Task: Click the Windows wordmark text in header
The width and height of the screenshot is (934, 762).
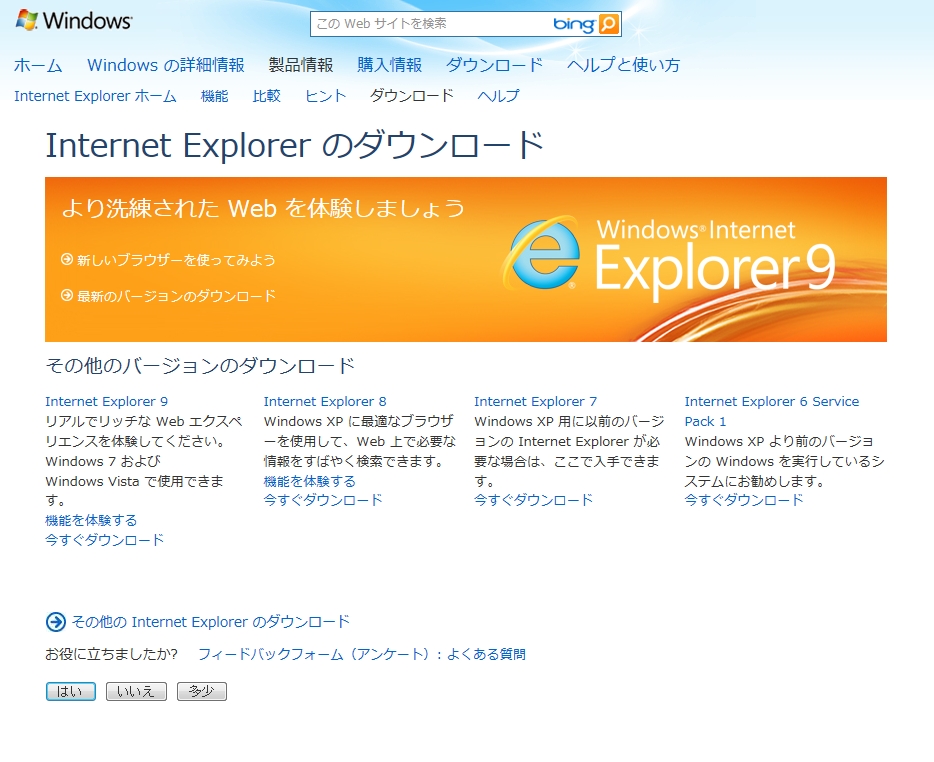Action: tap(88, 21)
